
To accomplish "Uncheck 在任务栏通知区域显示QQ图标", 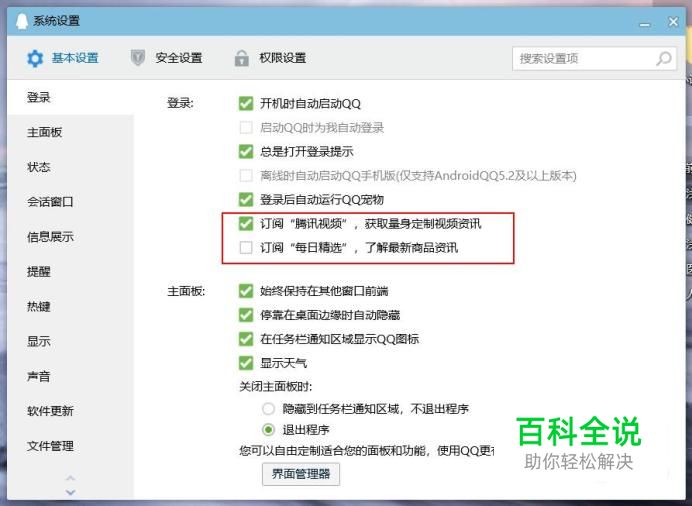I will [246, 339].
